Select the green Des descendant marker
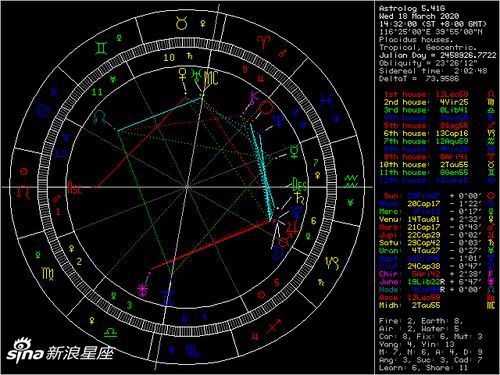 click(300, 184)
